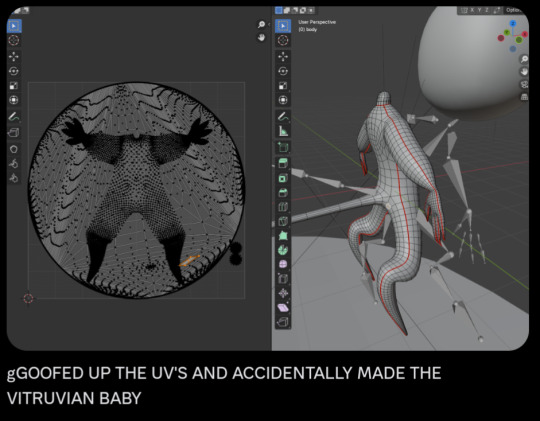
Task: Select the Annotate tool in UV editor
Action: [14, 117]
